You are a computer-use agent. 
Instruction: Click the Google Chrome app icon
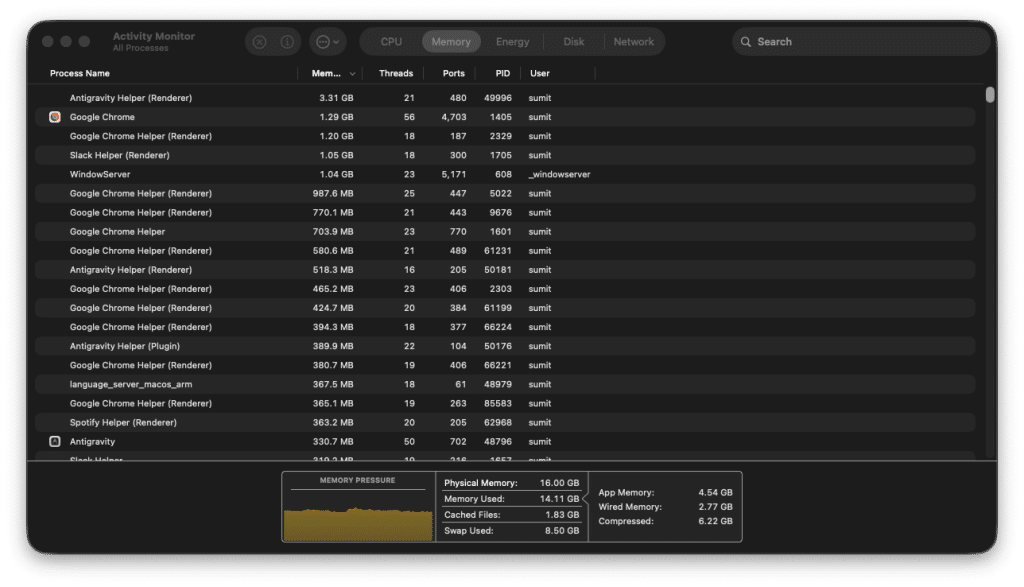point(55,117)
